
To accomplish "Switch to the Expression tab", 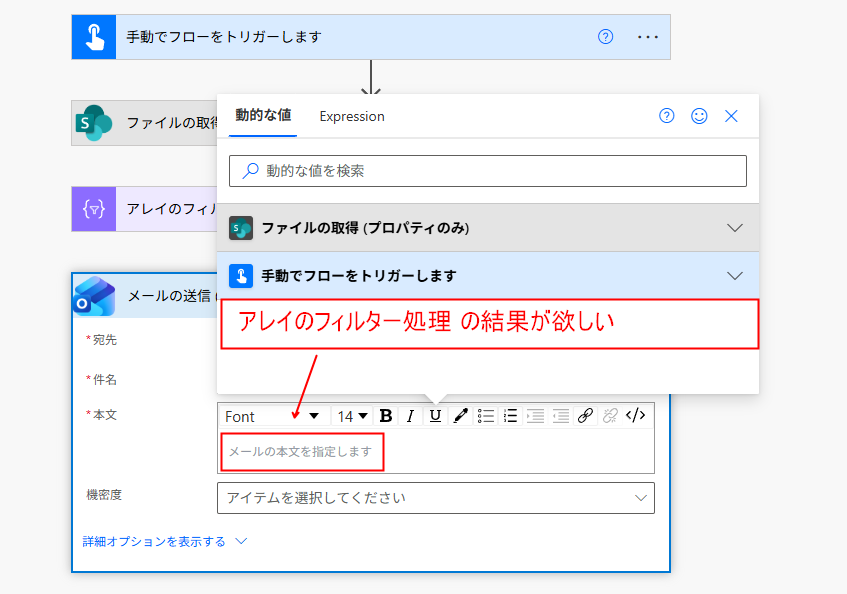I will click(352, 117).
